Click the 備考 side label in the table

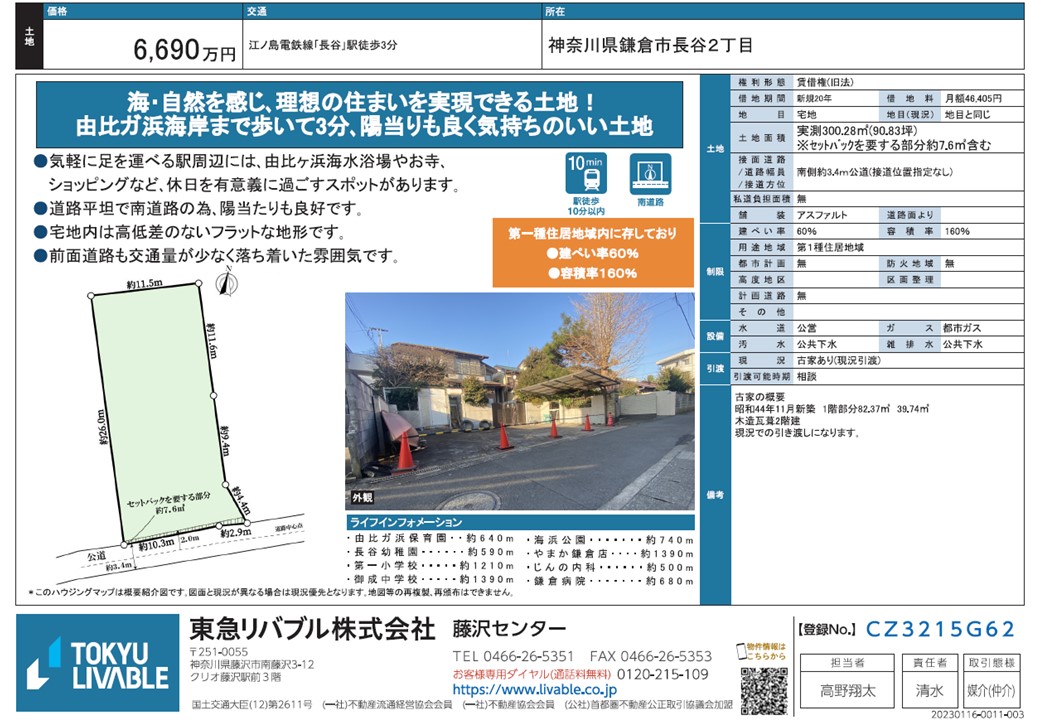point(715,496)
